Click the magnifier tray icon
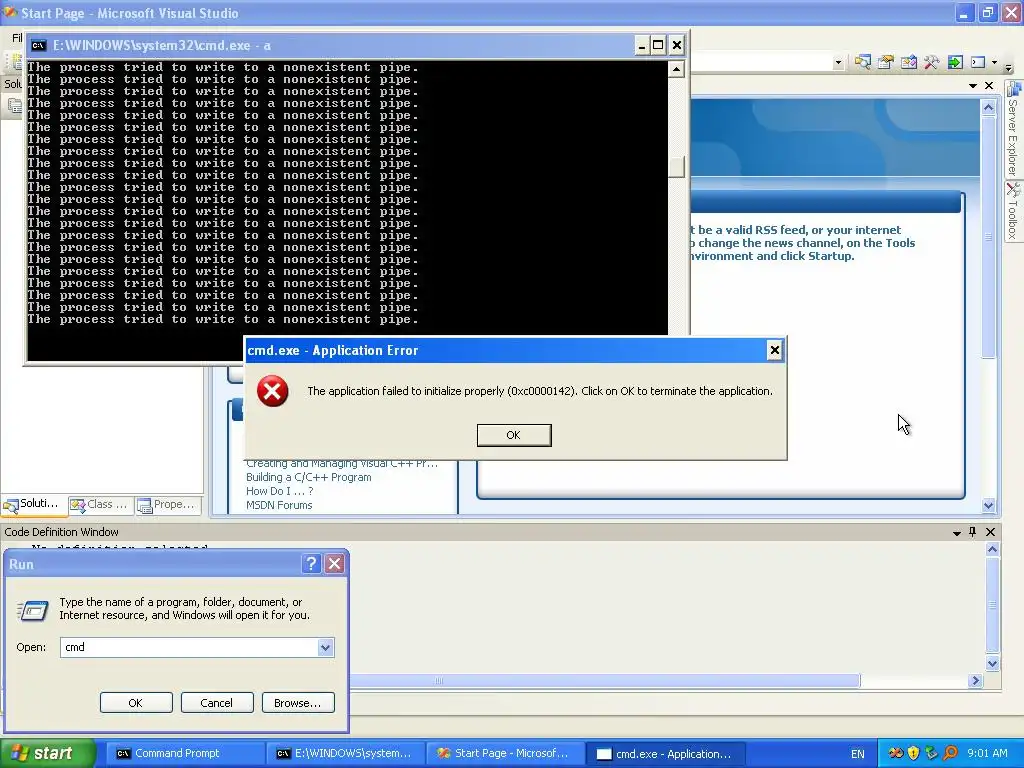Image resolution: width=1024 pixels, height=768 pixels. [950, 754]
